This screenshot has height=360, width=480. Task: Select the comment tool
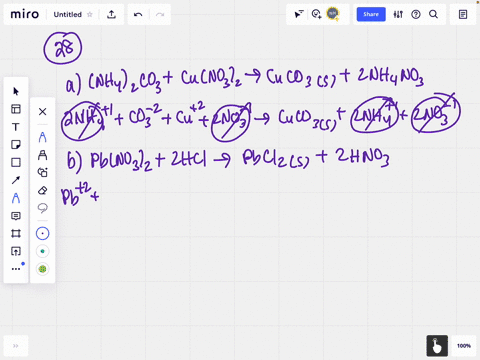[16, 216]
